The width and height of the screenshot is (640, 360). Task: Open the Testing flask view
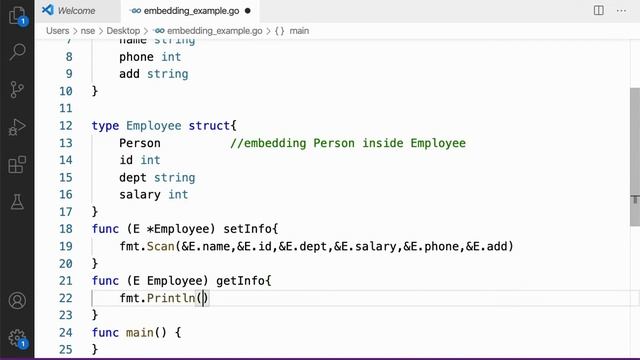coord(17,202)
